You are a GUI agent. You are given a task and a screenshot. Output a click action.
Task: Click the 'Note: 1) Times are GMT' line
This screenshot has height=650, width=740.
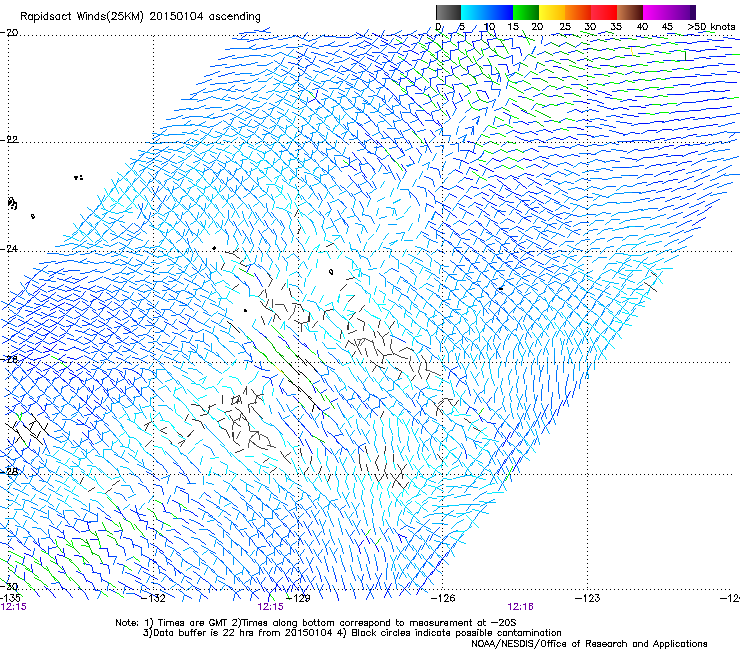(x=316, y=623)
